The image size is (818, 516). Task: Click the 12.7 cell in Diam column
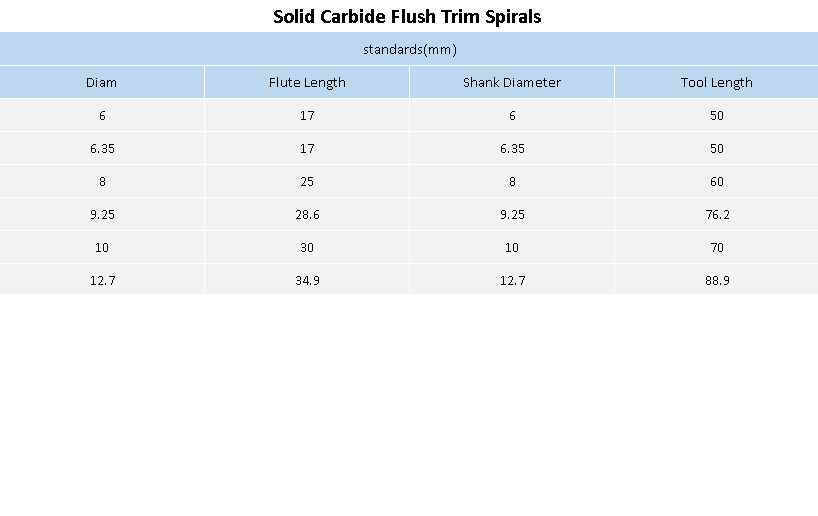(102, 280)
